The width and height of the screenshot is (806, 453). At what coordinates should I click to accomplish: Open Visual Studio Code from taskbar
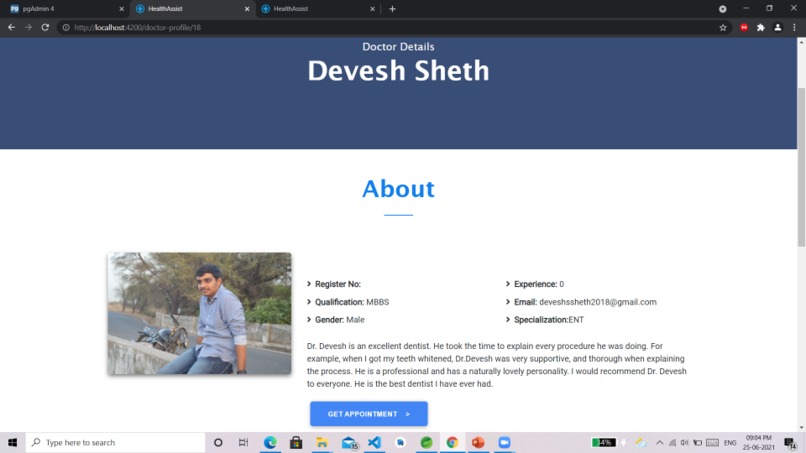click(375, 442)
